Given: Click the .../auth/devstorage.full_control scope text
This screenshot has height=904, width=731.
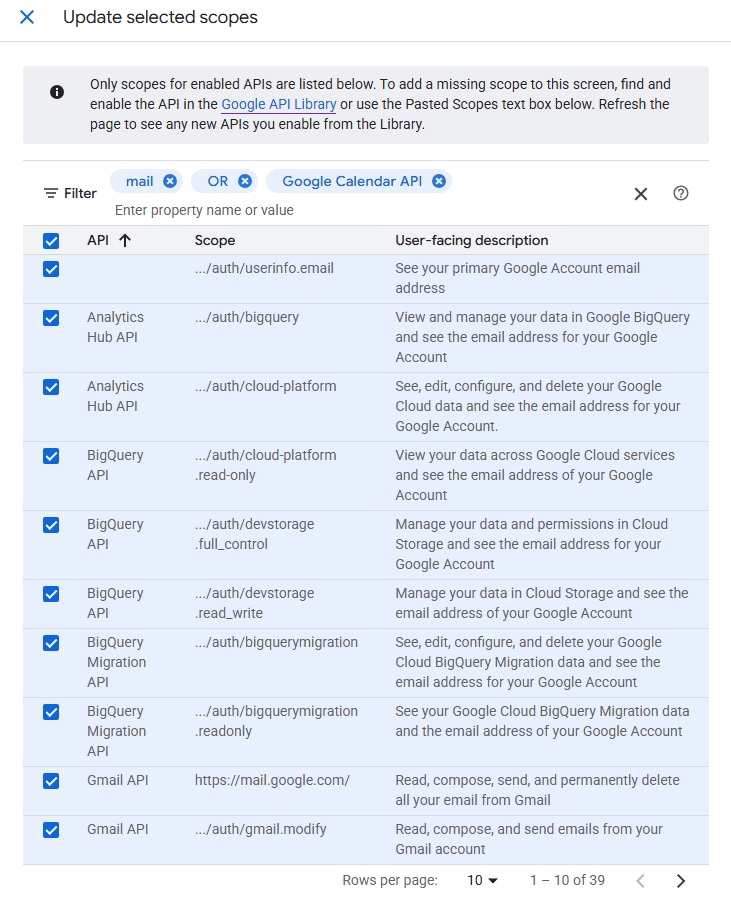Looking at the screenshot, I should pyautogui.click(x=254, y=534).
